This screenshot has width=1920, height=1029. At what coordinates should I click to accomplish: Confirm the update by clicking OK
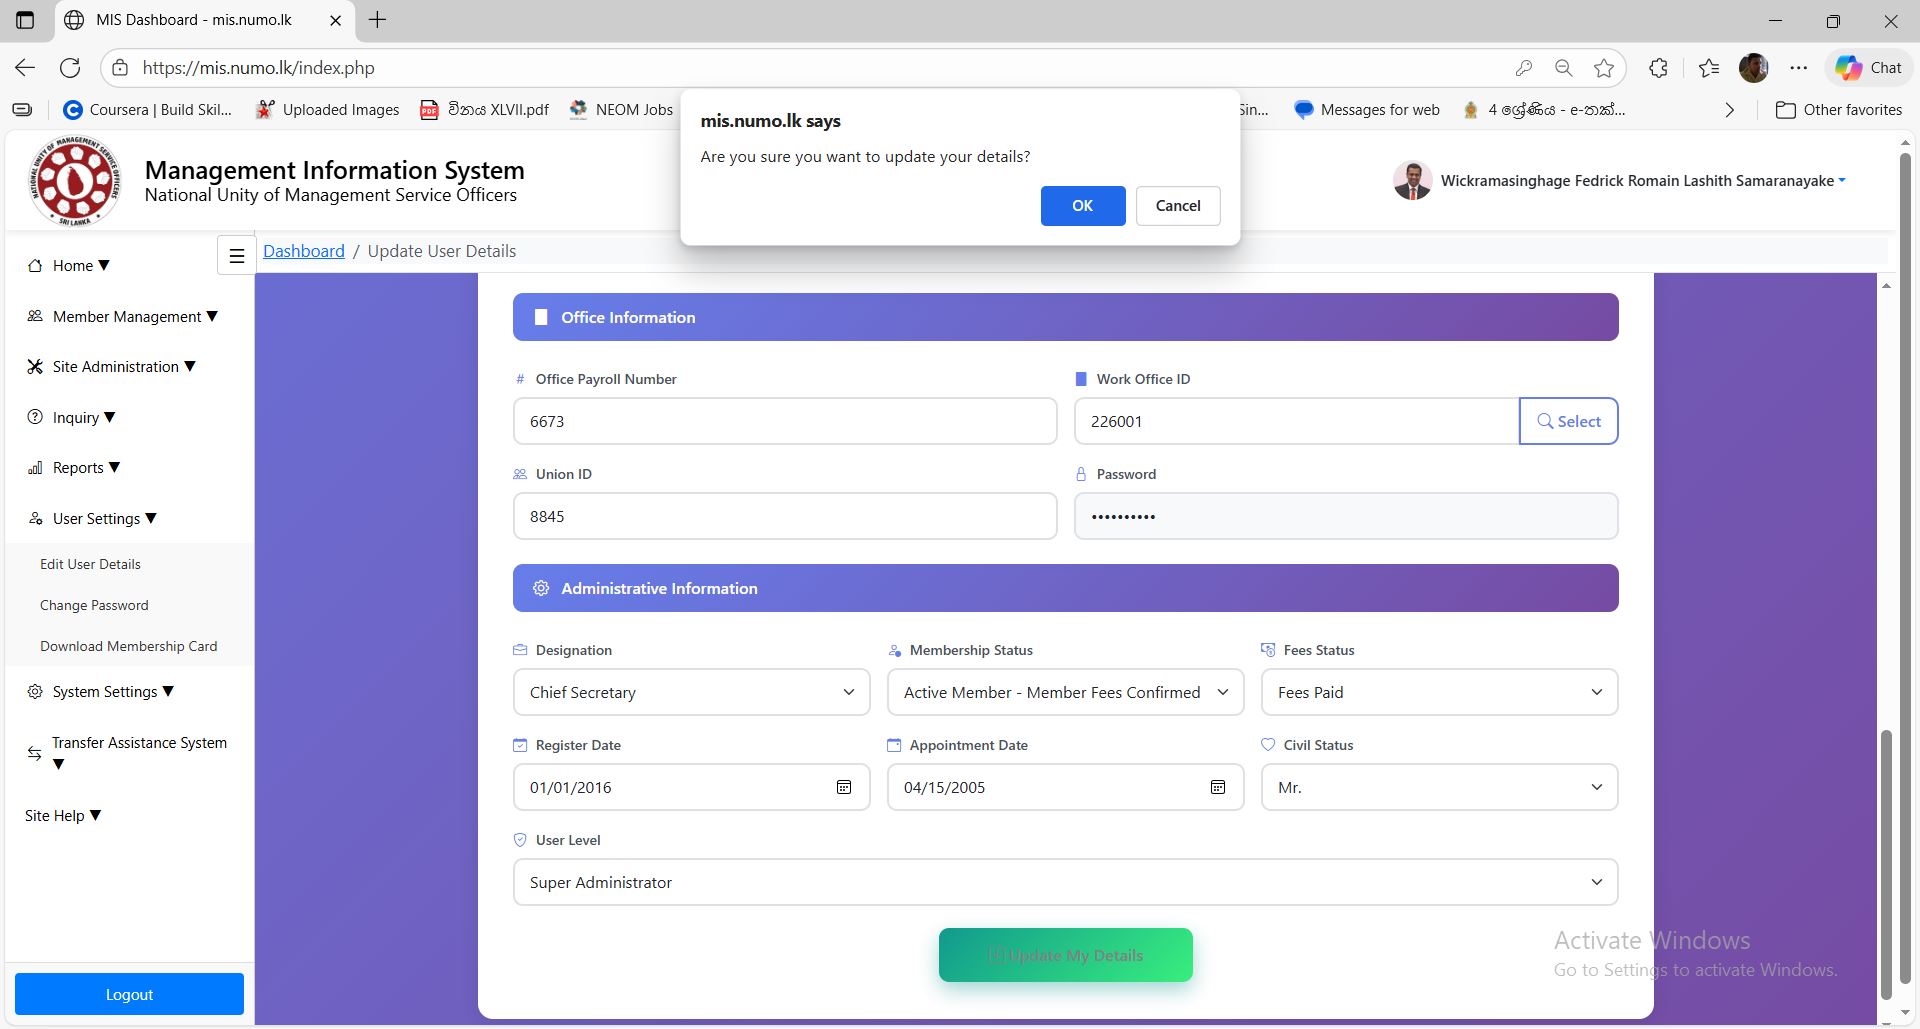click(x=1082, y=206)
